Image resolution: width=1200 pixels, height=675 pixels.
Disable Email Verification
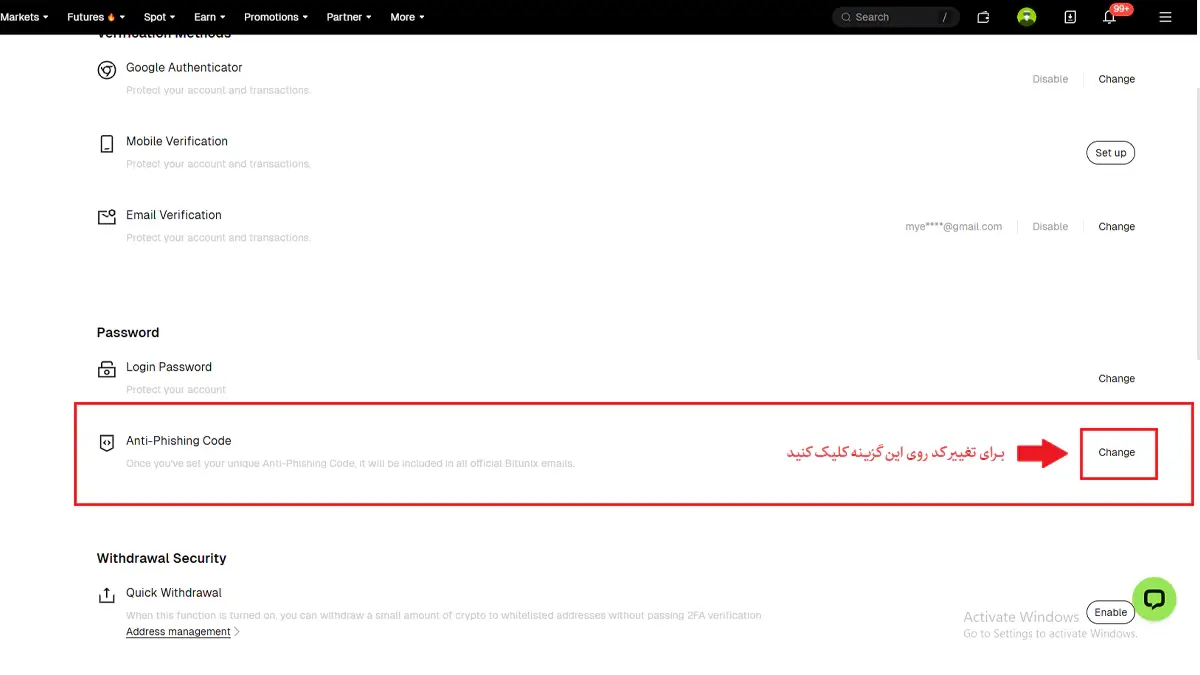[1050, 227]
